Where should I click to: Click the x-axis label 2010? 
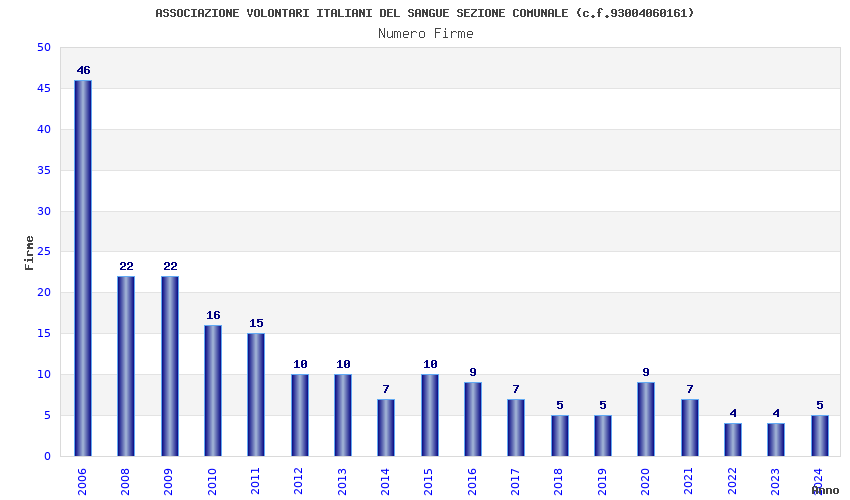[x=212, y=482]
